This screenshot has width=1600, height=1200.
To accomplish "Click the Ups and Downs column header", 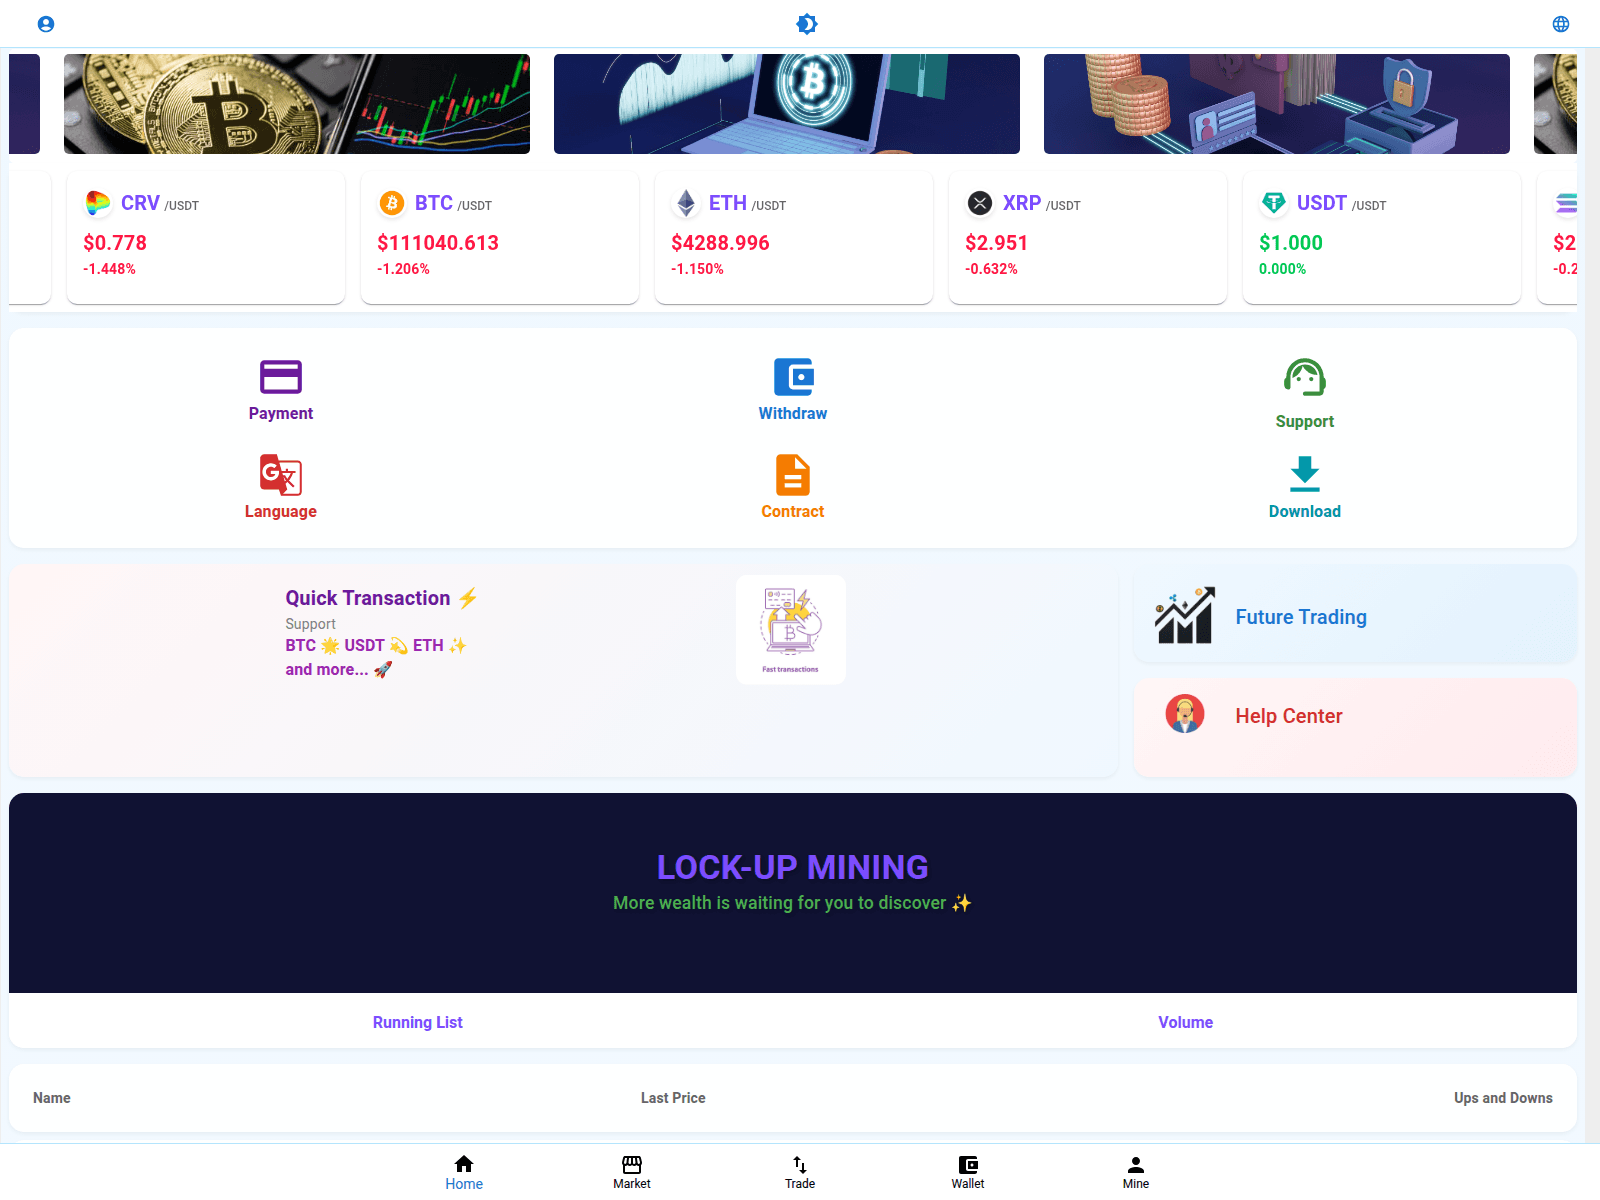I will coord(1503,1098).
